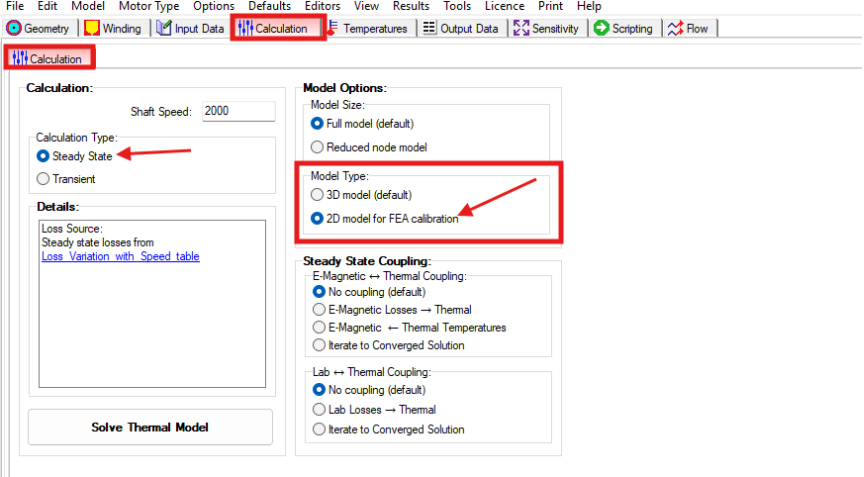Click the Geometry tab icon

(x=14, y=28)
